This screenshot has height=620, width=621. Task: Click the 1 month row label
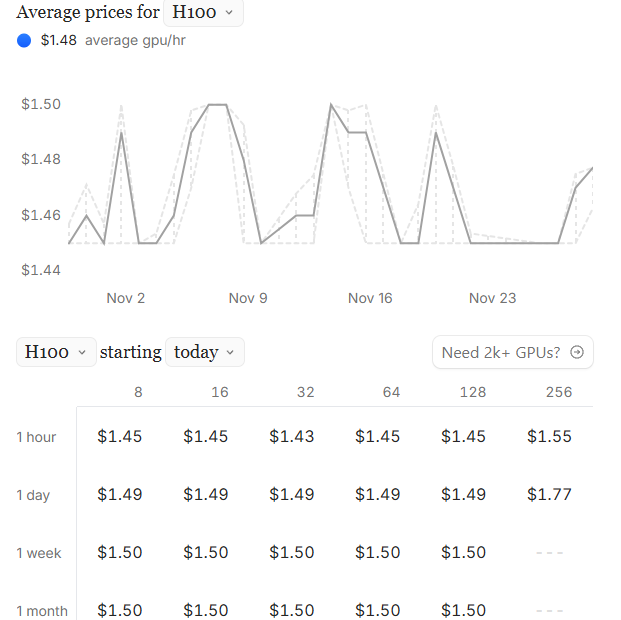(x=41, y=610)
